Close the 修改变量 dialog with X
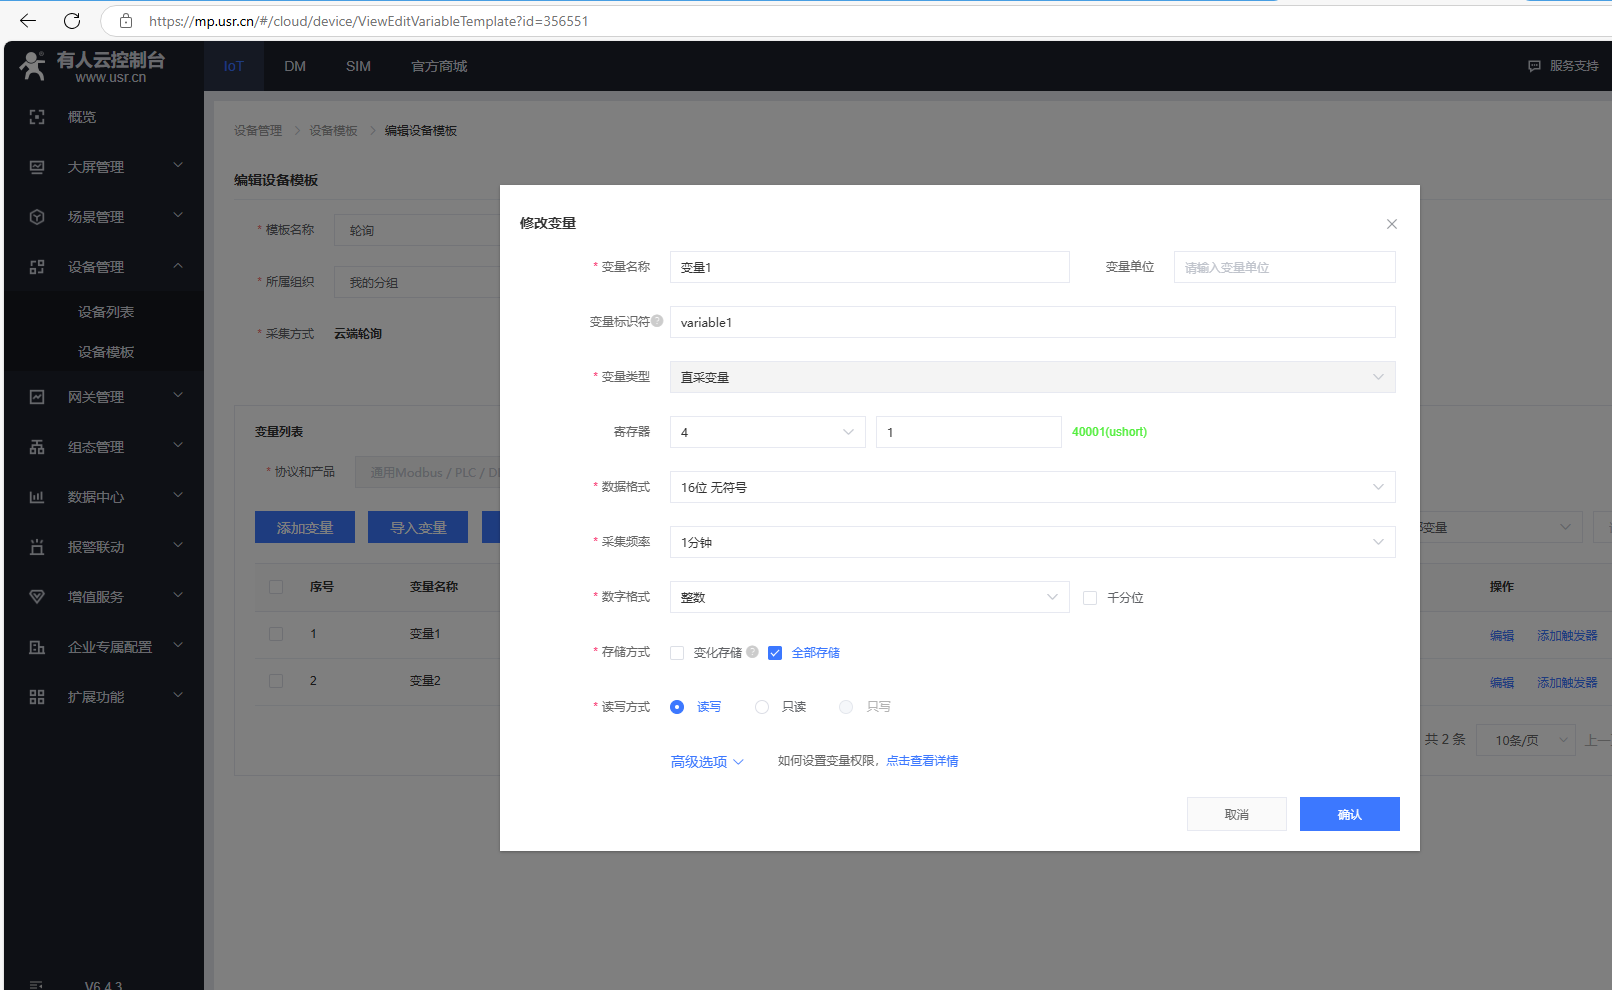Viewport: 1612px width, 990px height. [1391, 224]
